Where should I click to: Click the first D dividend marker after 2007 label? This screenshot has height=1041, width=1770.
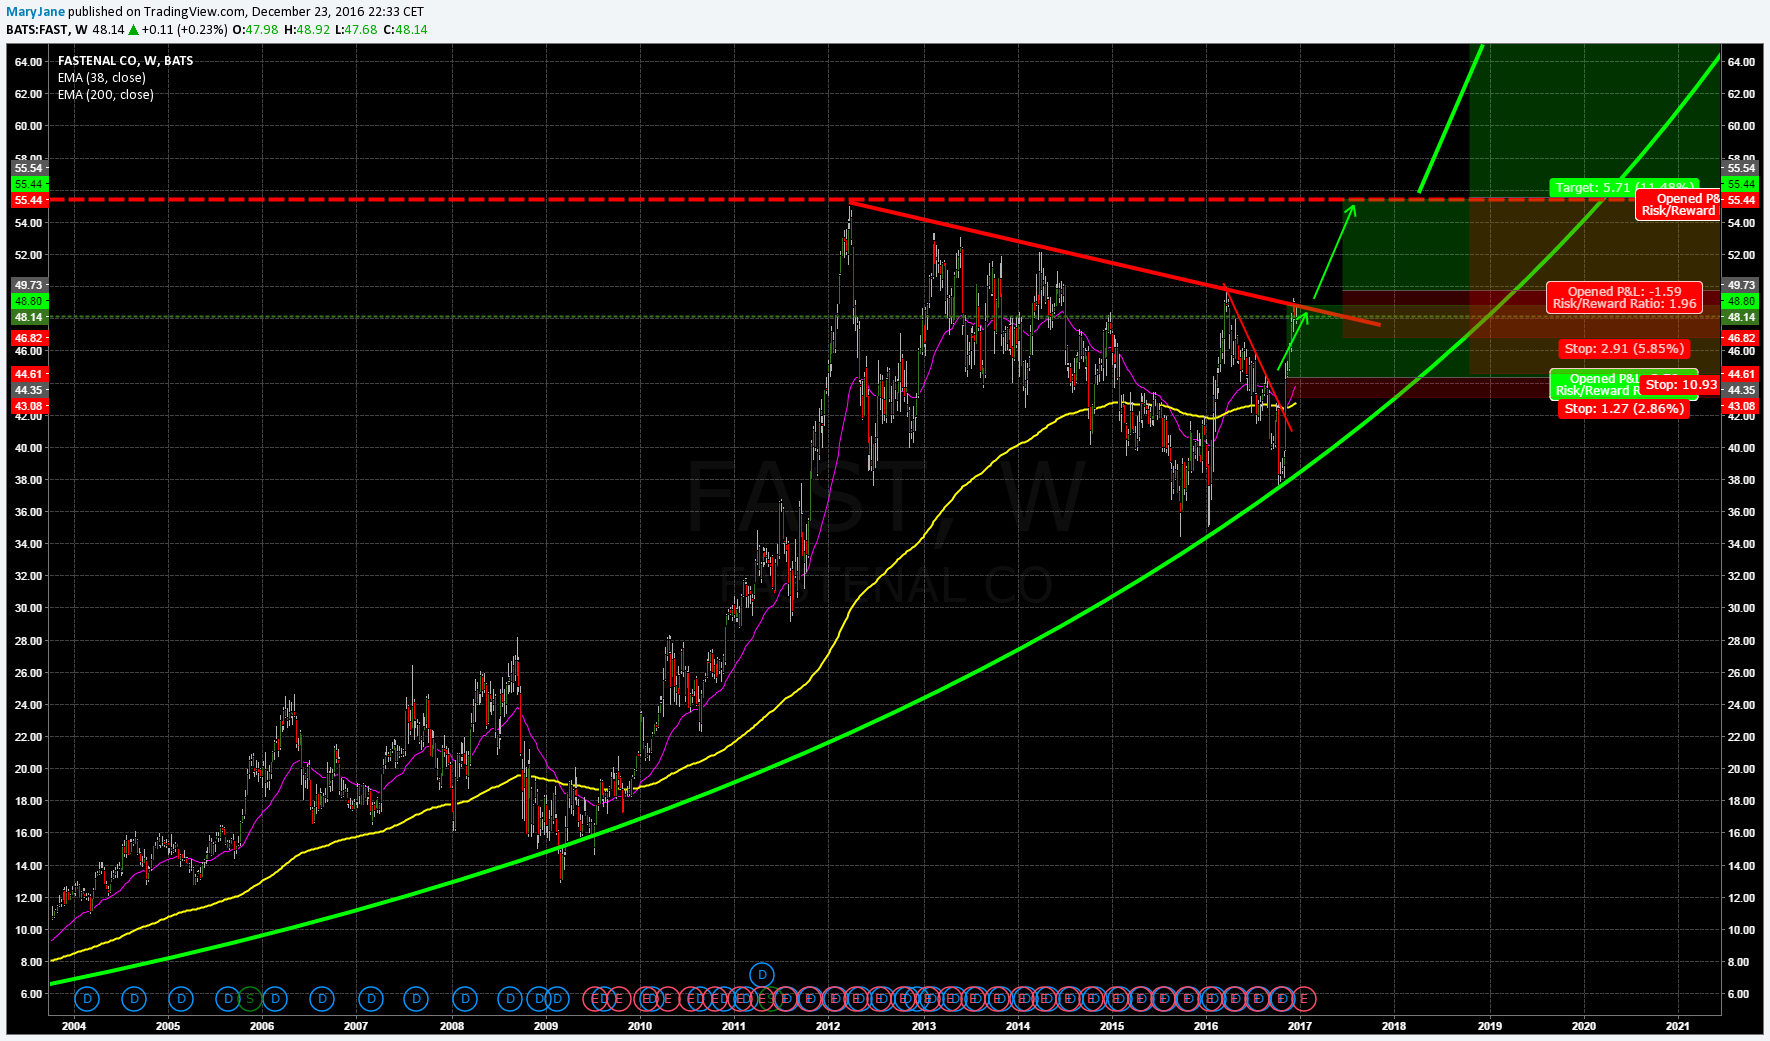point(371,998)
